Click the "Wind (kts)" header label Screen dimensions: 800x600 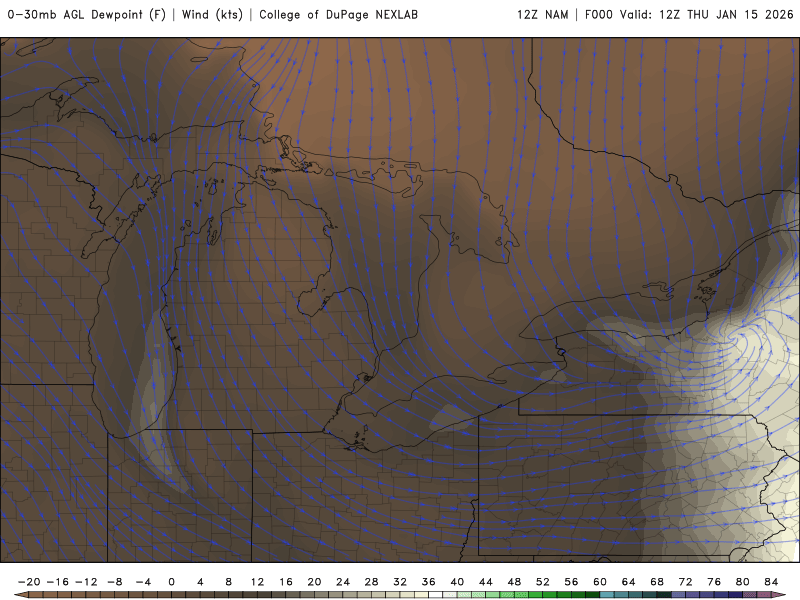(x=212, y=15)
